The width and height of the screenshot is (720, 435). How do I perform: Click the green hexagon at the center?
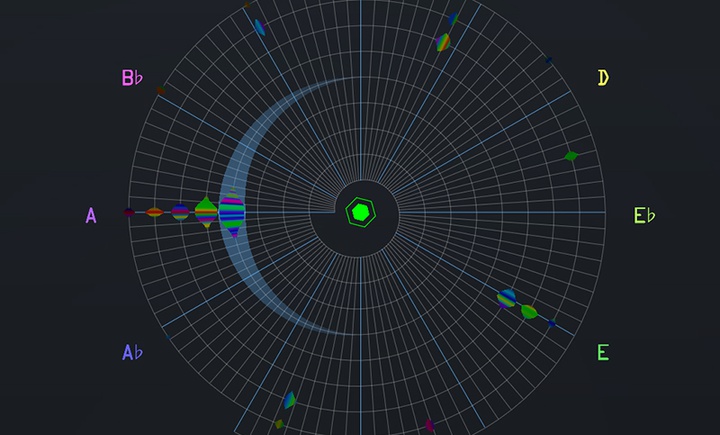point(360,212)
